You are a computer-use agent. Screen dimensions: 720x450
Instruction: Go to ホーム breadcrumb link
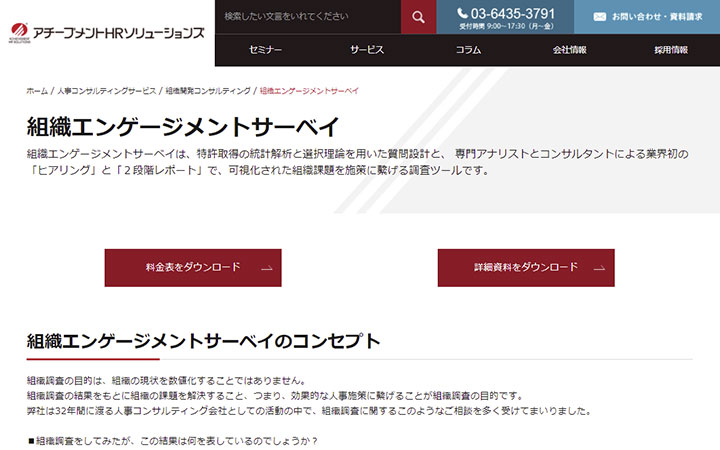click(37, 91)
